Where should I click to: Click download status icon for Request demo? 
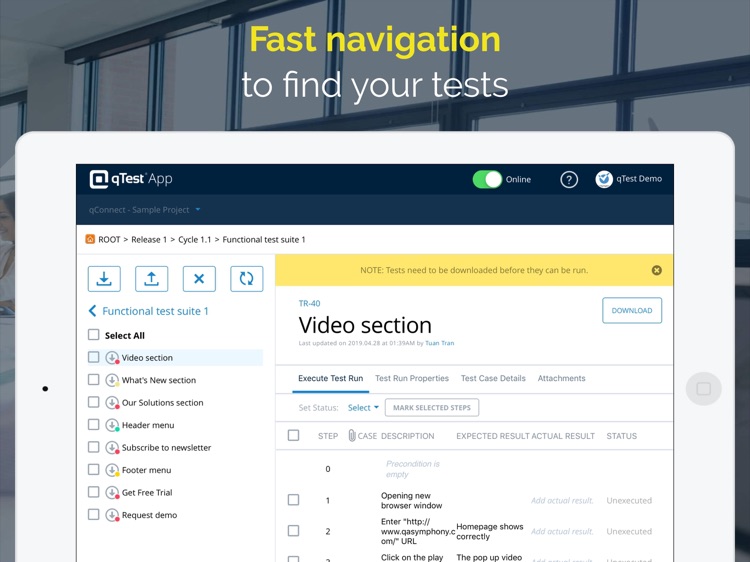112,515
